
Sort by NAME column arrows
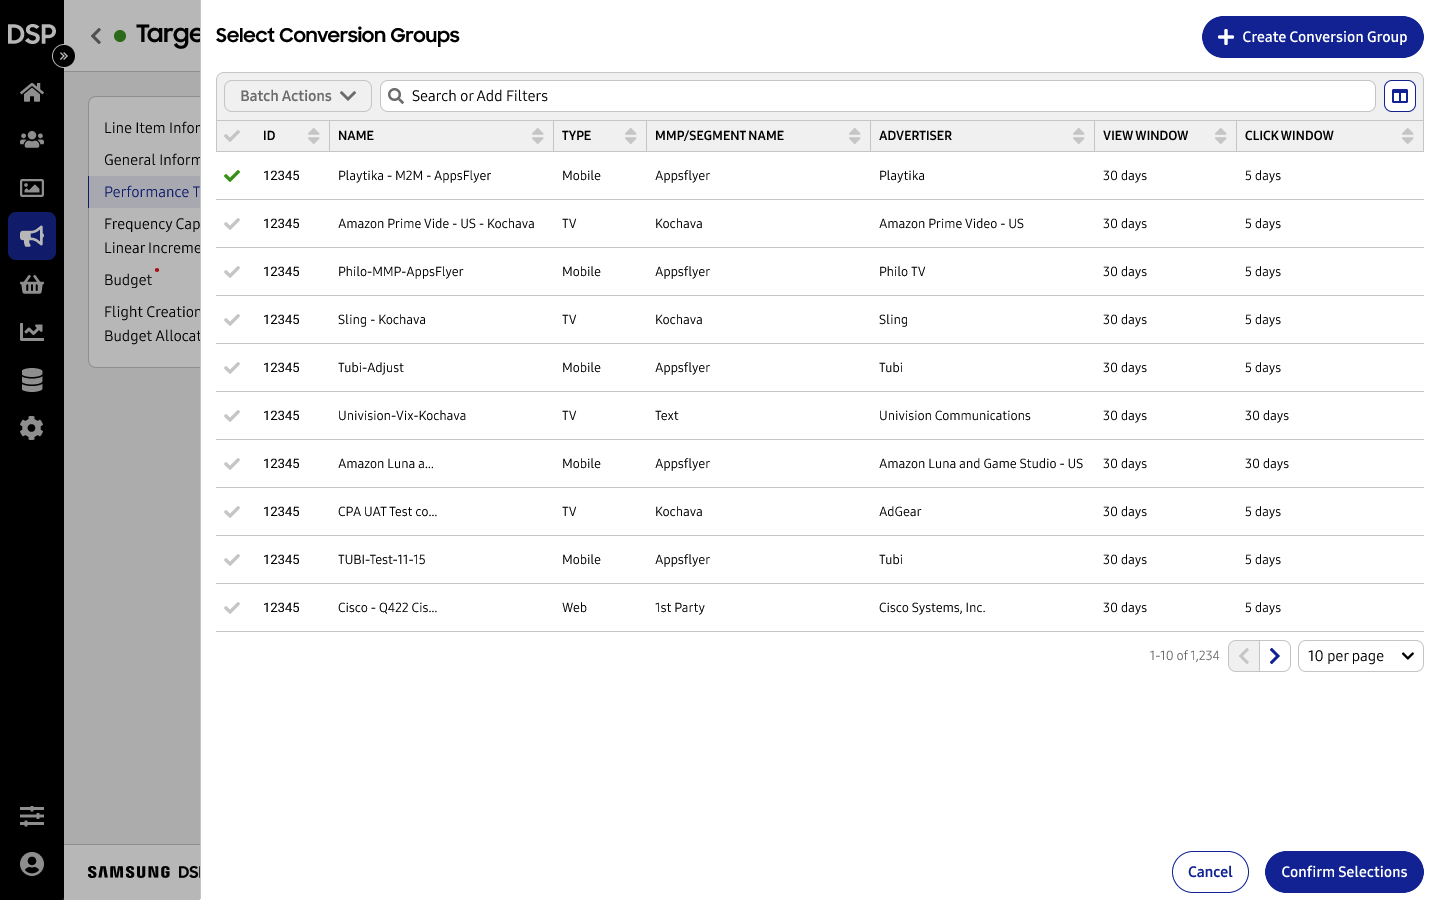538,136
